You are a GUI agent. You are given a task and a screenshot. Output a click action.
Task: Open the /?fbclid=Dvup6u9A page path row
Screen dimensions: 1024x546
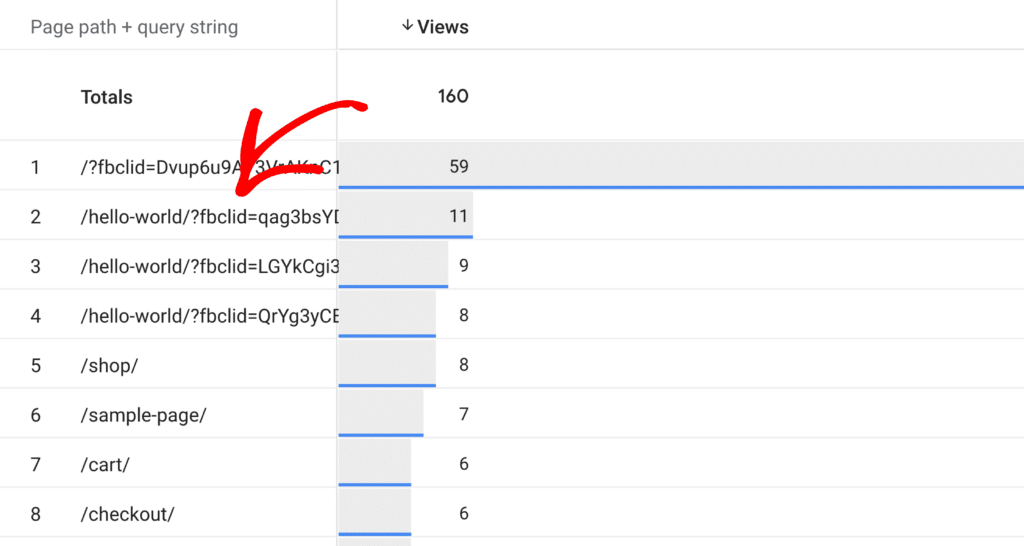coord(150,166)
